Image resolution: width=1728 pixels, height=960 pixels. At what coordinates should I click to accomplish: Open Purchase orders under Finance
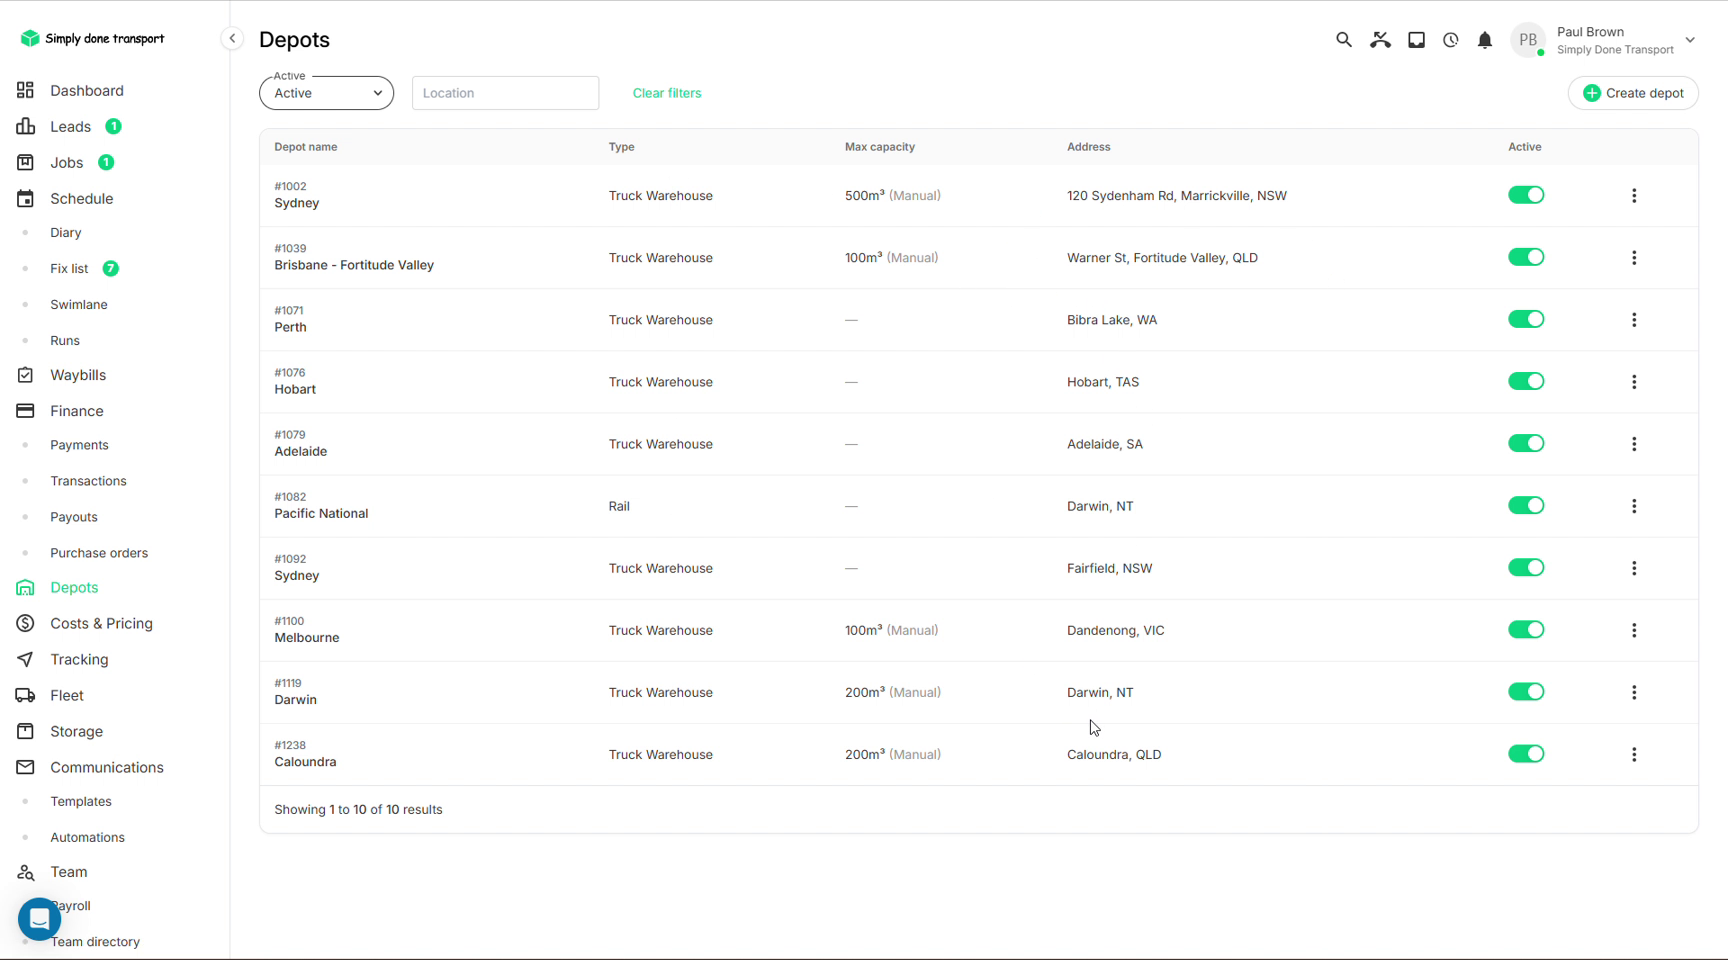[x=99, y=553]
